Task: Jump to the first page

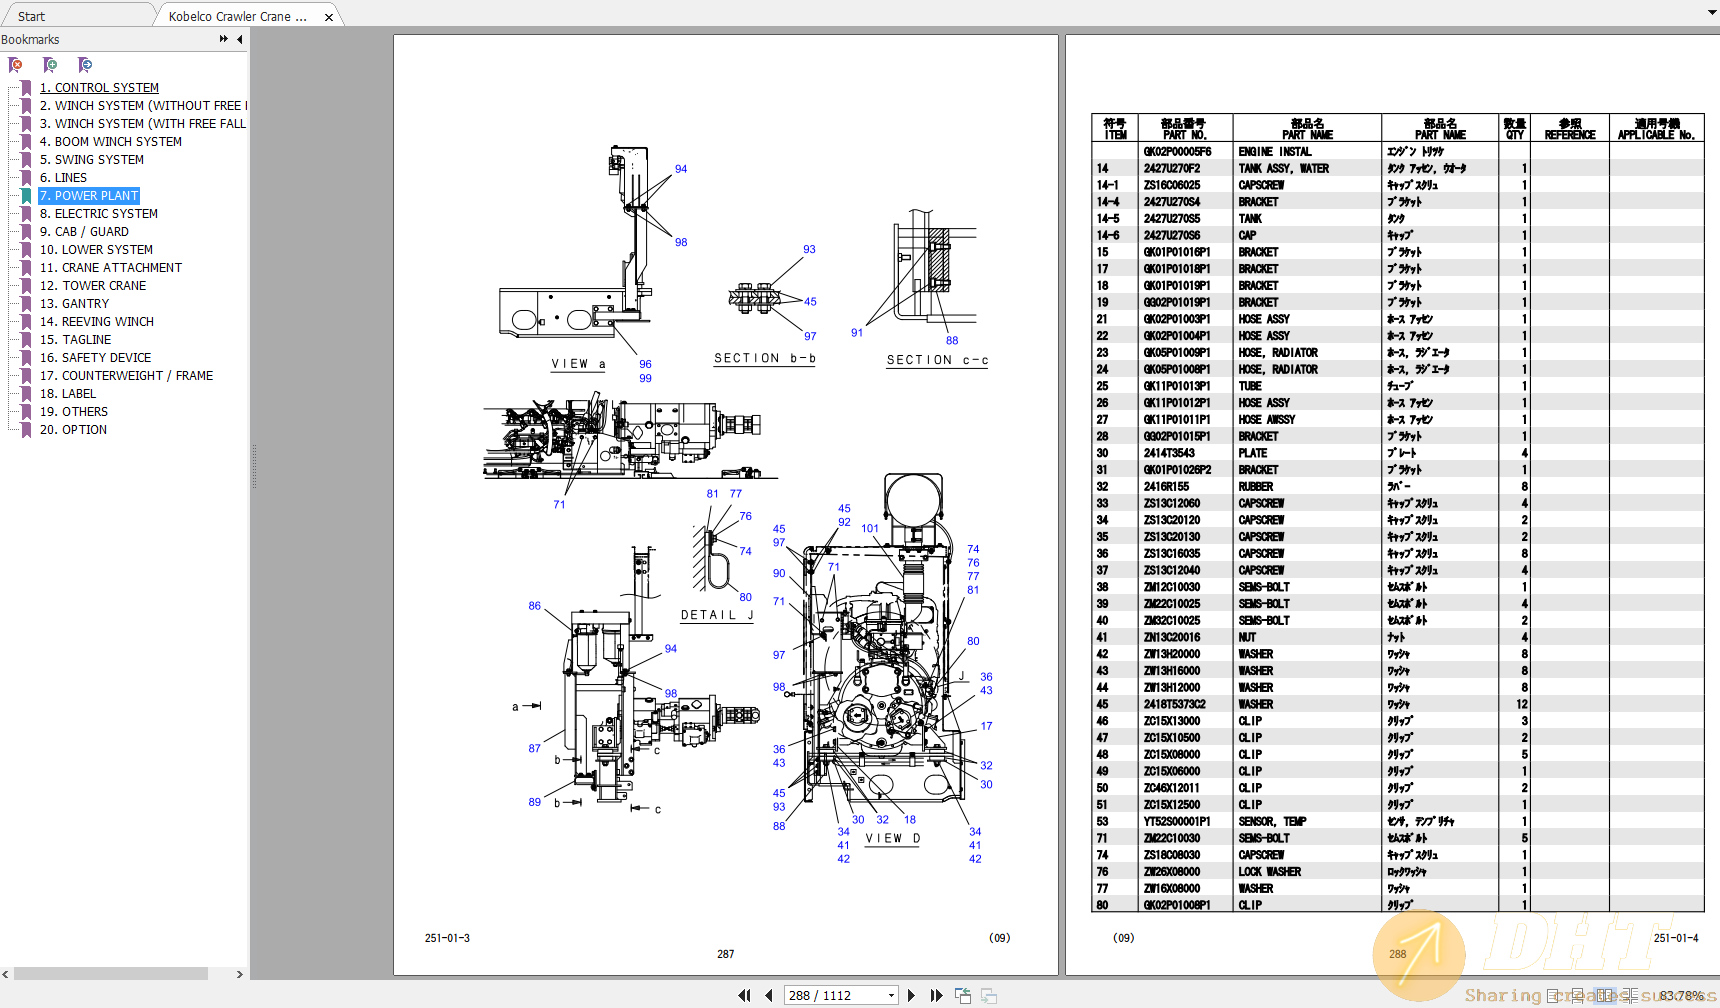Action: [x=744, y=995]
